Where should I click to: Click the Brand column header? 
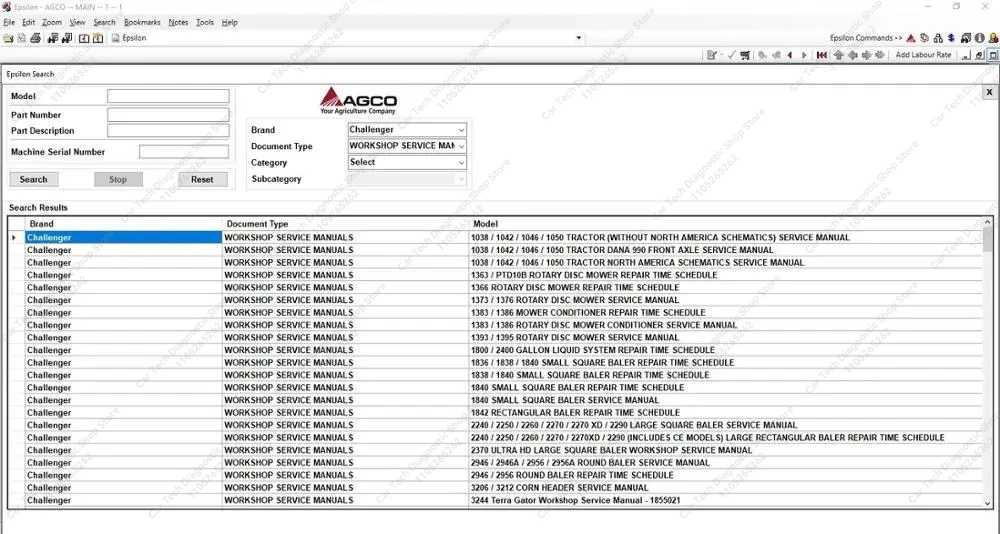[124, 224]
